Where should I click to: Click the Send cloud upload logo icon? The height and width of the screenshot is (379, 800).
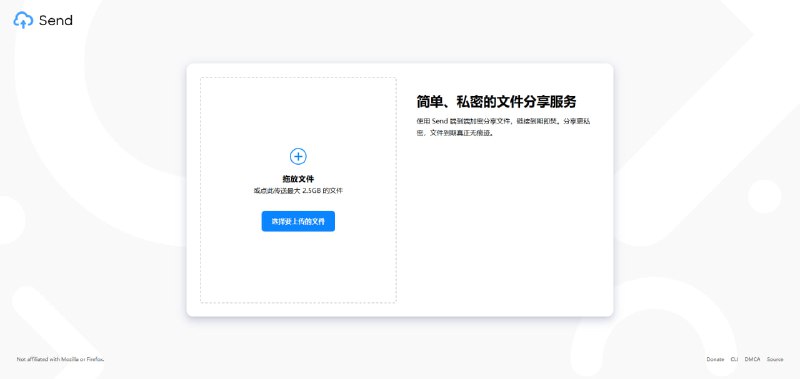pos(23,20)
